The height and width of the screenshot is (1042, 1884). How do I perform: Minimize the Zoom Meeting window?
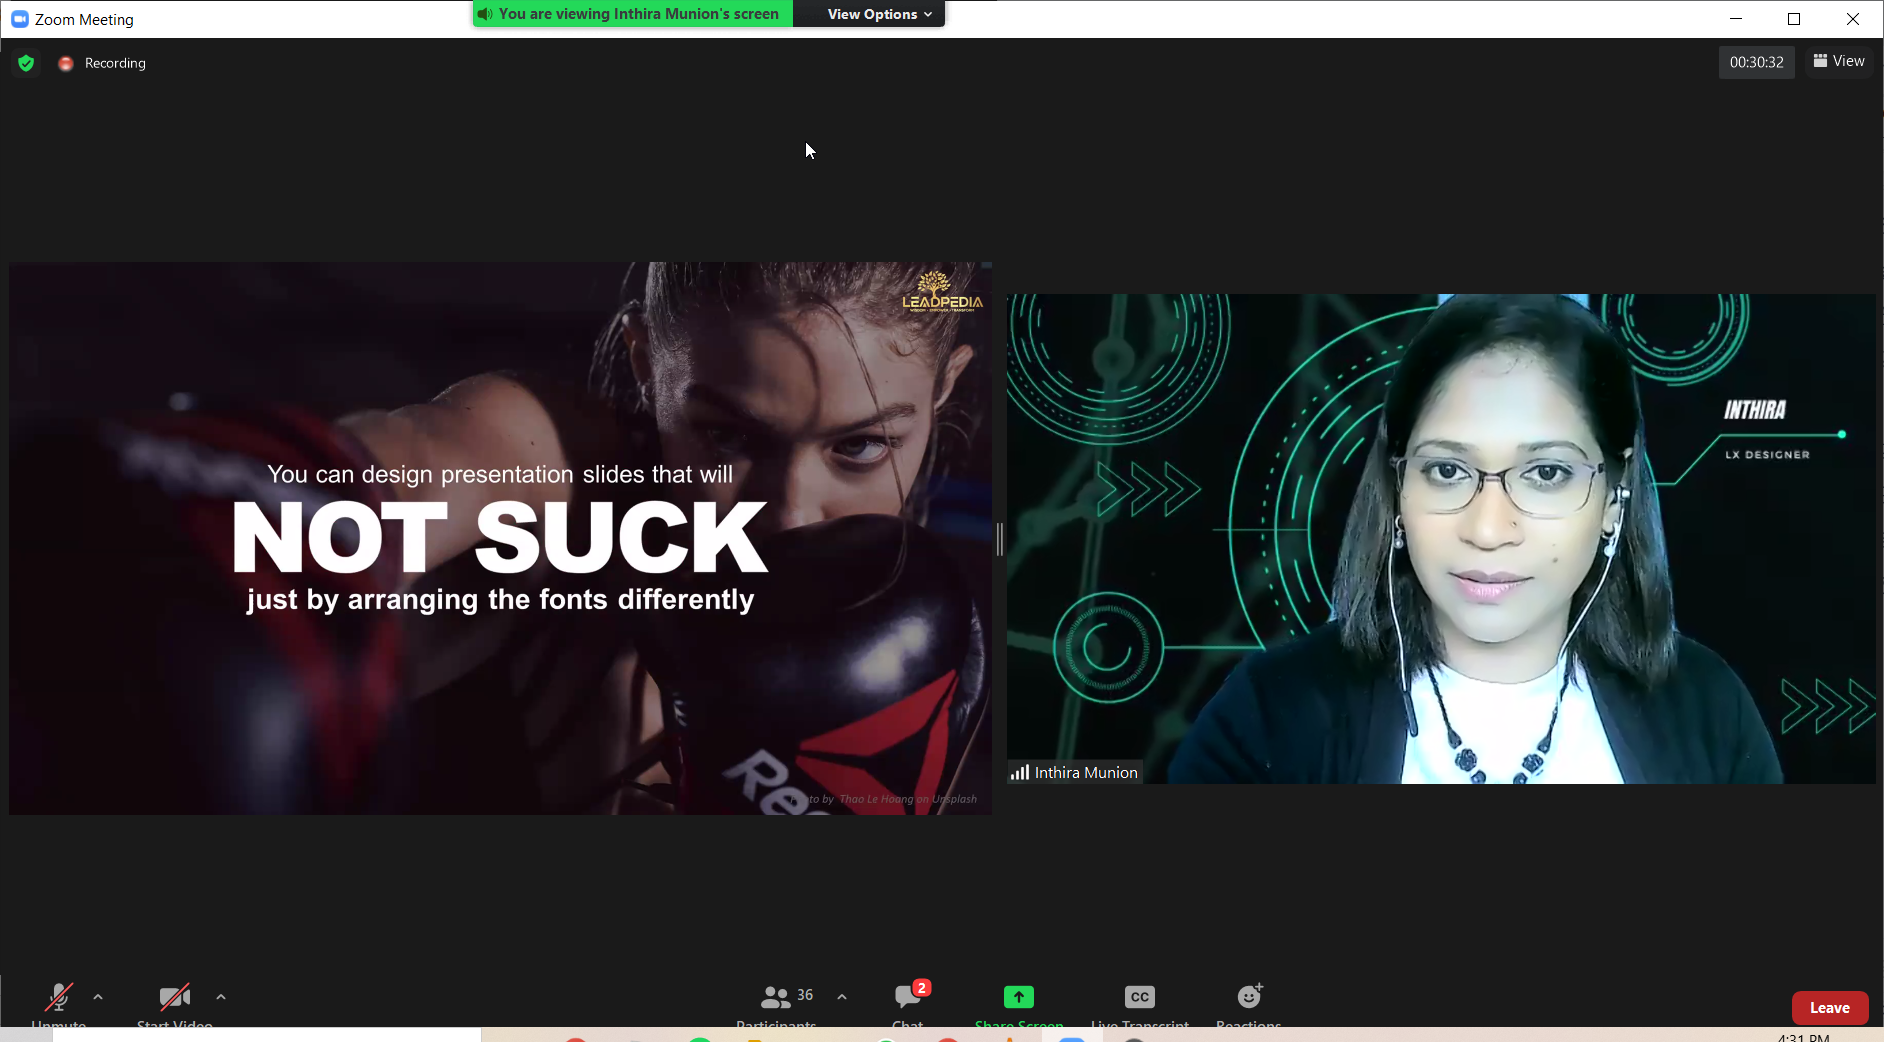[x=1736, y=19]
